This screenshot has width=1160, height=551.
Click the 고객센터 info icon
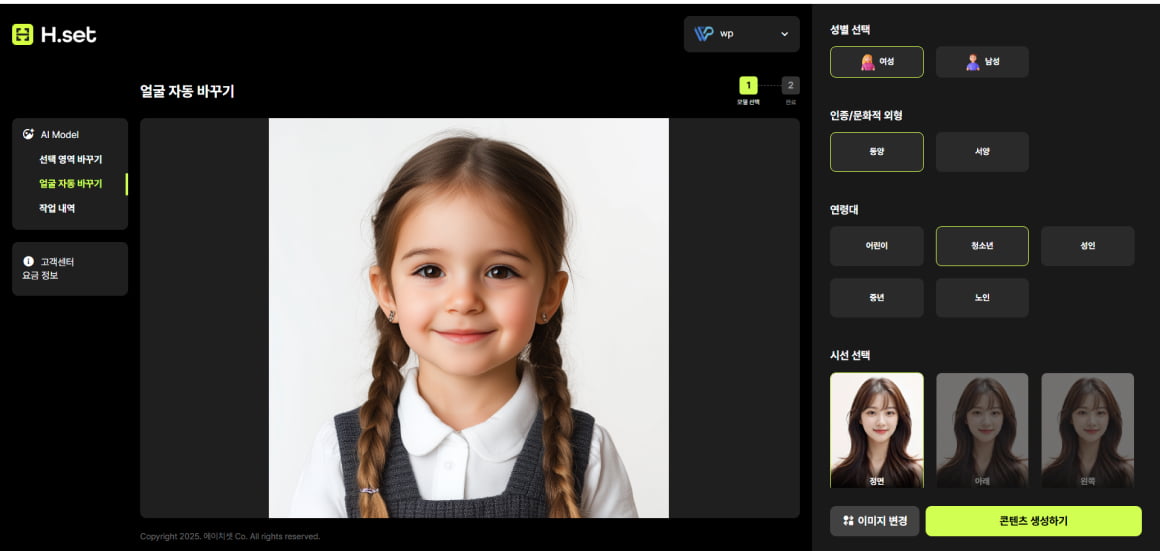pyautogui.click(x=28, y=261)
